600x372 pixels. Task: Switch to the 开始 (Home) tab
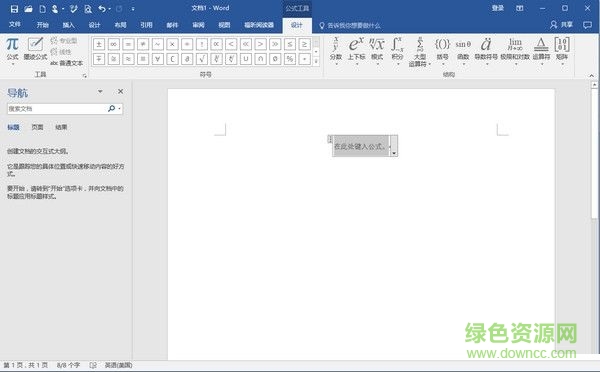[42, 25]
